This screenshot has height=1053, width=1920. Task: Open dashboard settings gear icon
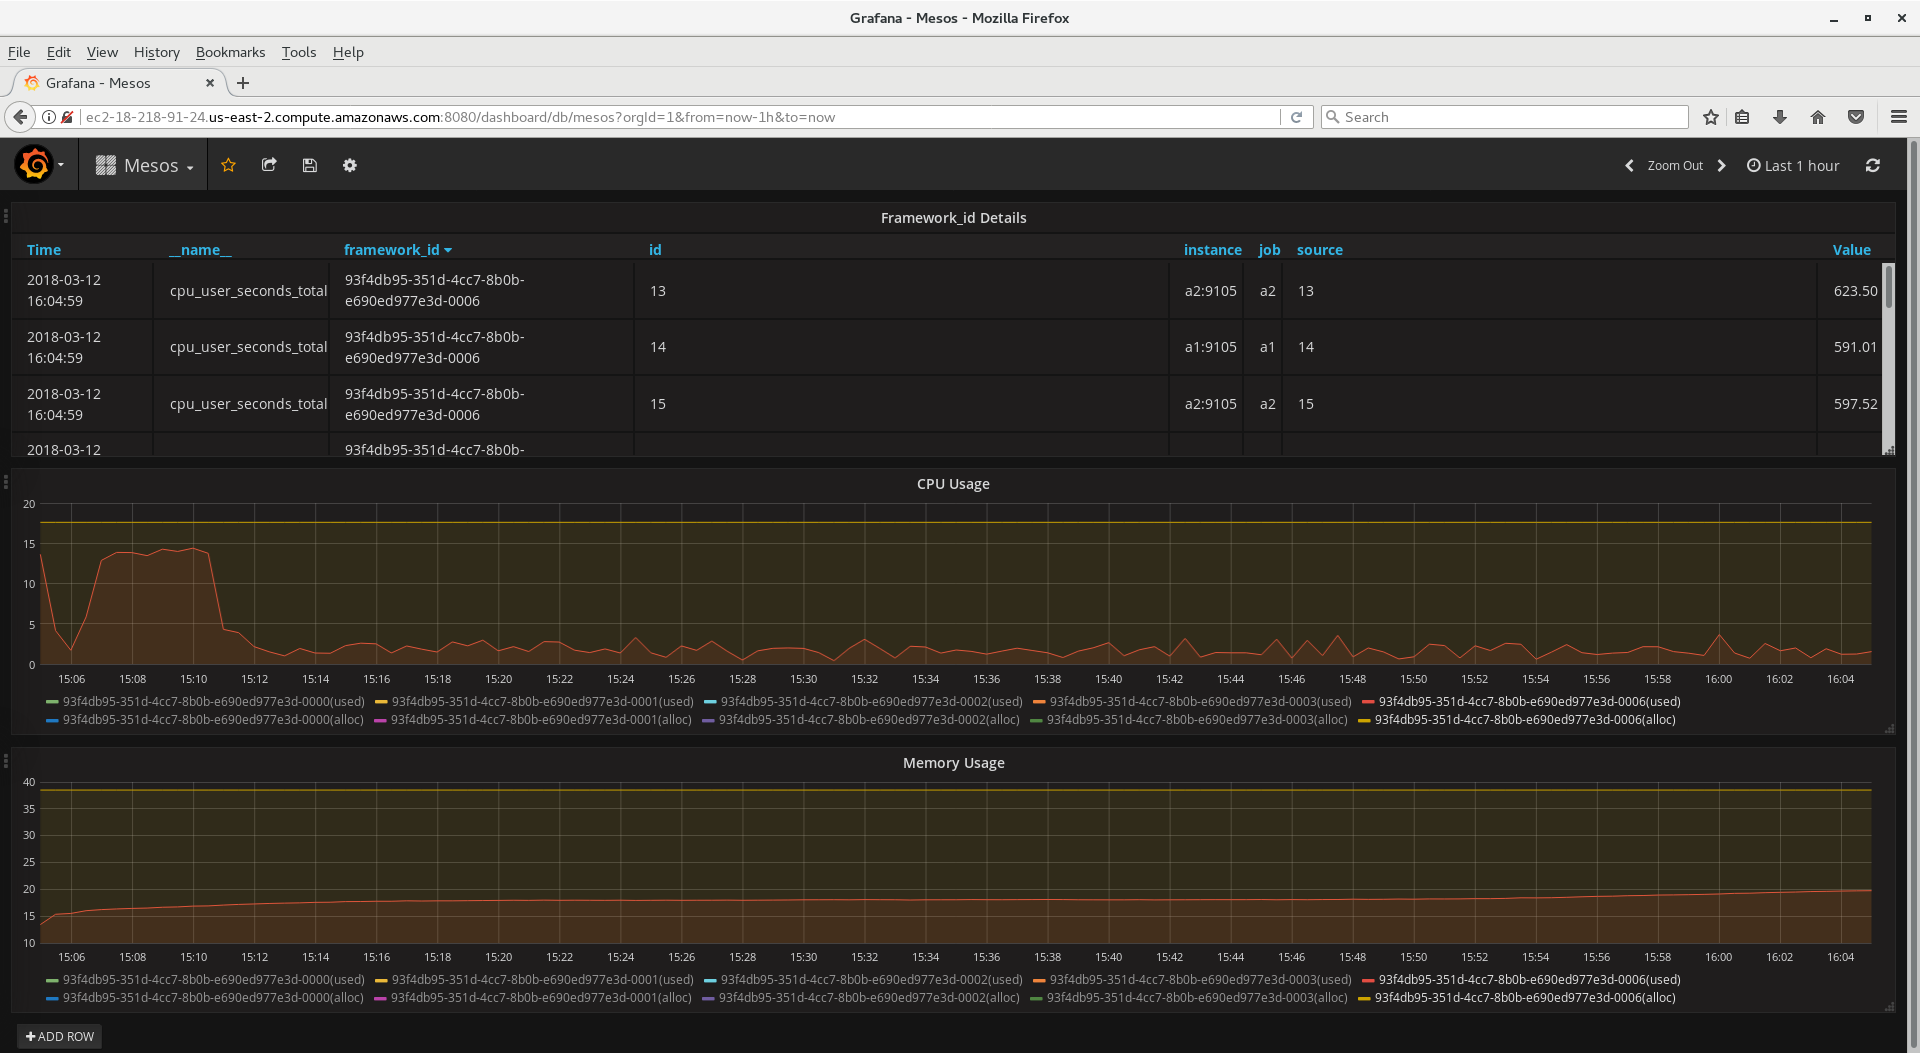coord(350,165)
